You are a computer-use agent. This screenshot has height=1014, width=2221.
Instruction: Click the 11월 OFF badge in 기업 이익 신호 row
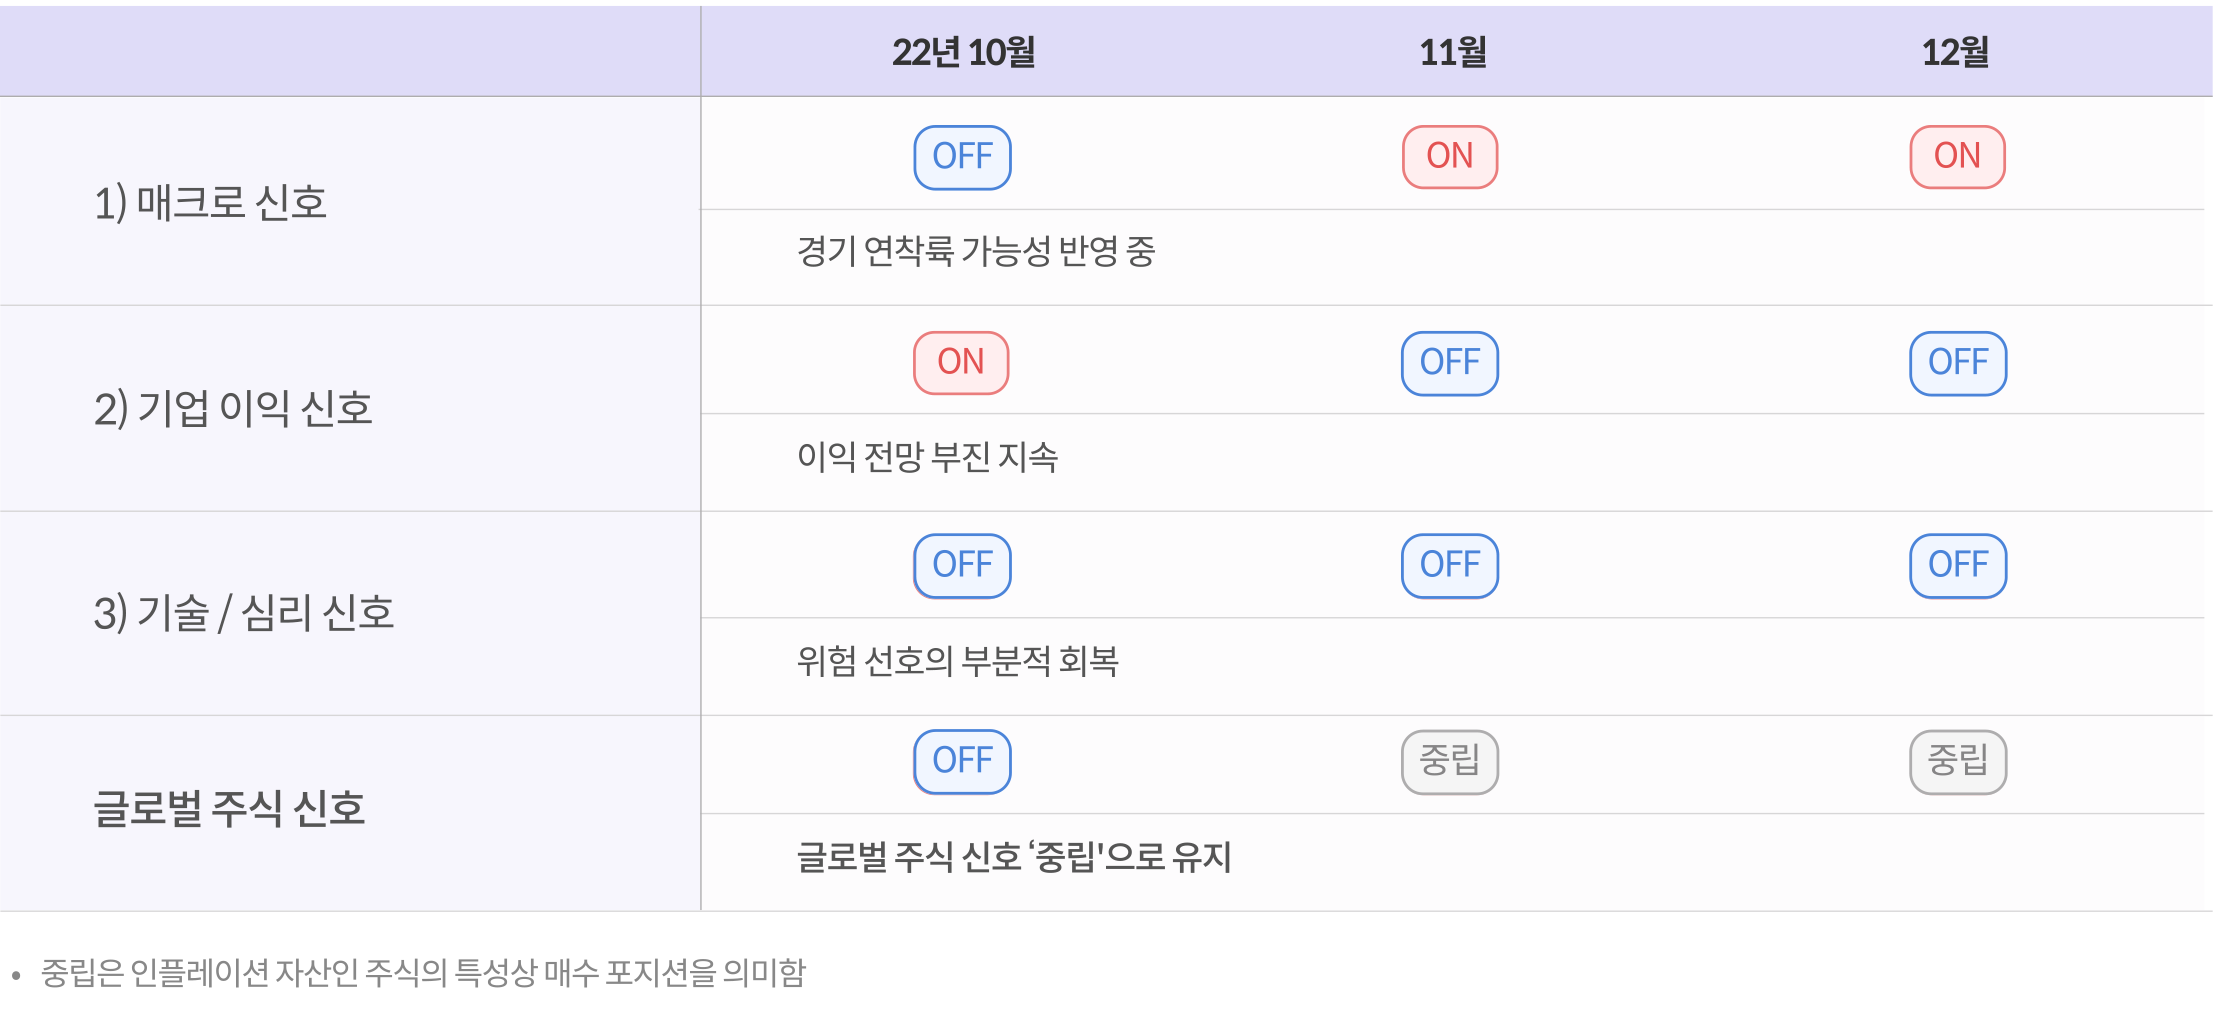click(x=1449, y=363)
